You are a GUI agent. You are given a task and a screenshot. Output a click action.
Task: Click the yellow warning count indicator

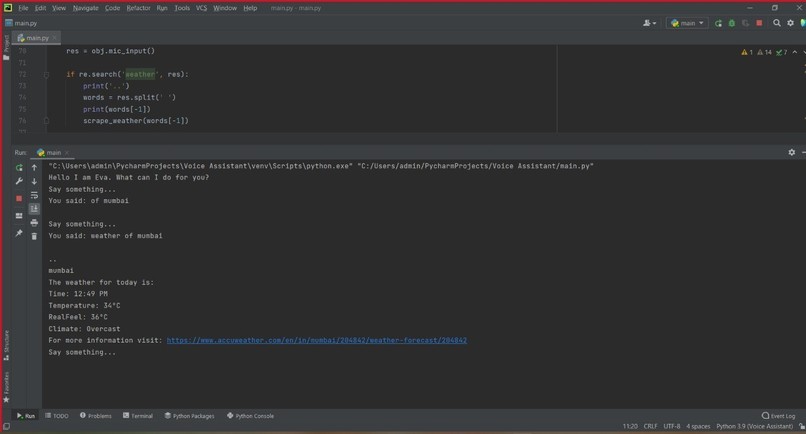[x=747, y=52]
